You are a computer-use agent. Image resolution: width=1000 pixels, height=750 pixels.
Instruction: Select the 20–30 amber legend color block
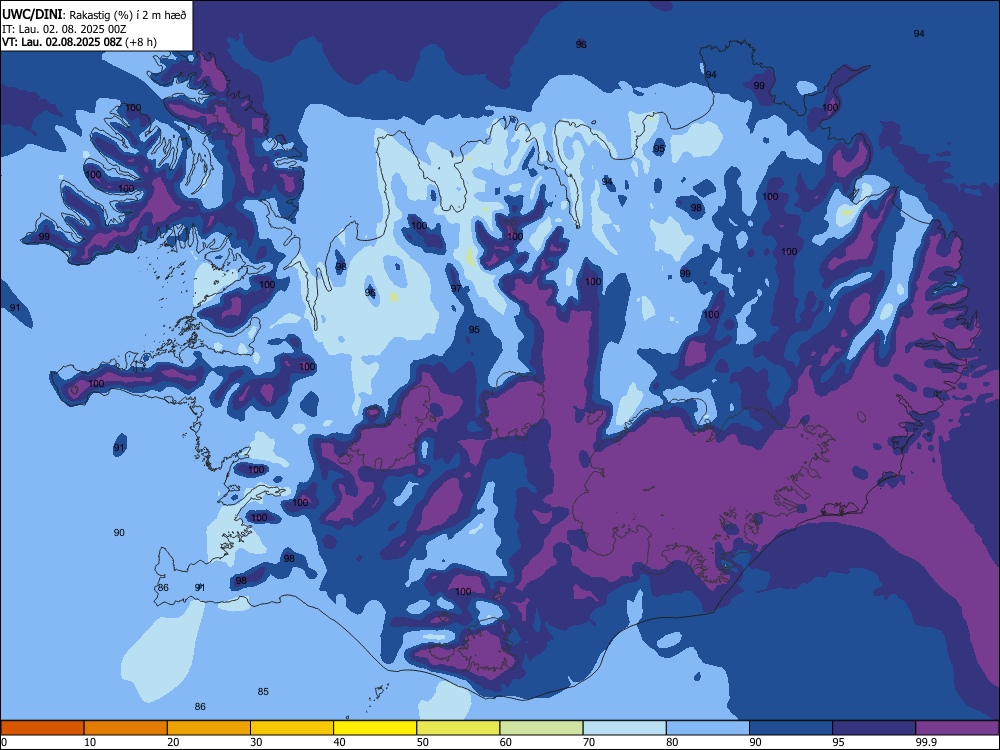point(209,728)
